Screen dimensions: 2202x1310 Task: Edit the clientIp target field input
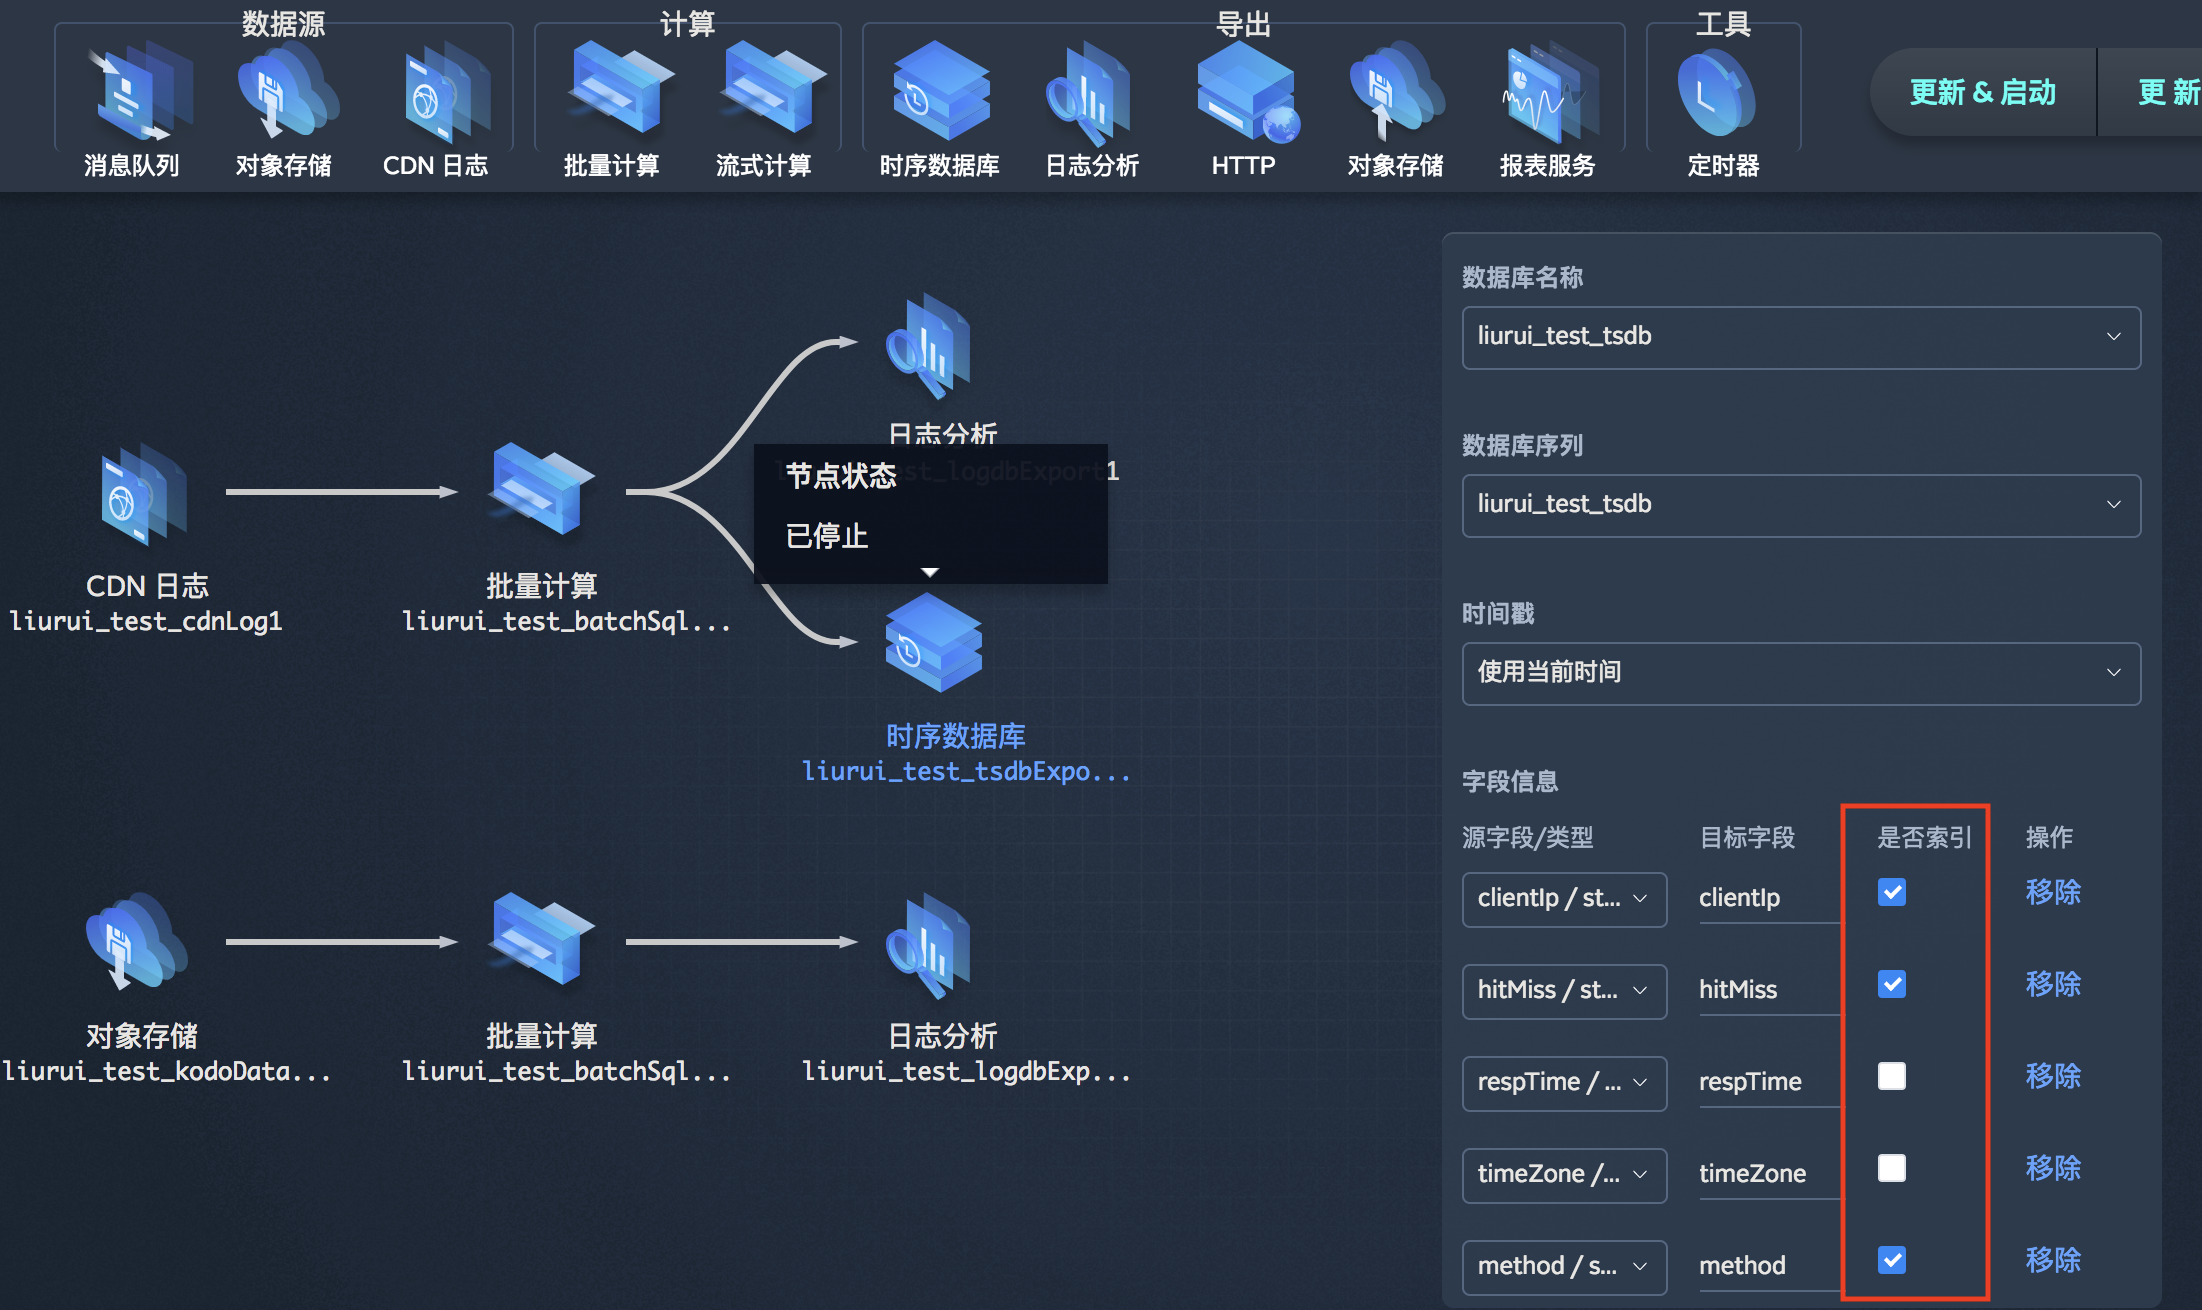tap(1769, 898)
